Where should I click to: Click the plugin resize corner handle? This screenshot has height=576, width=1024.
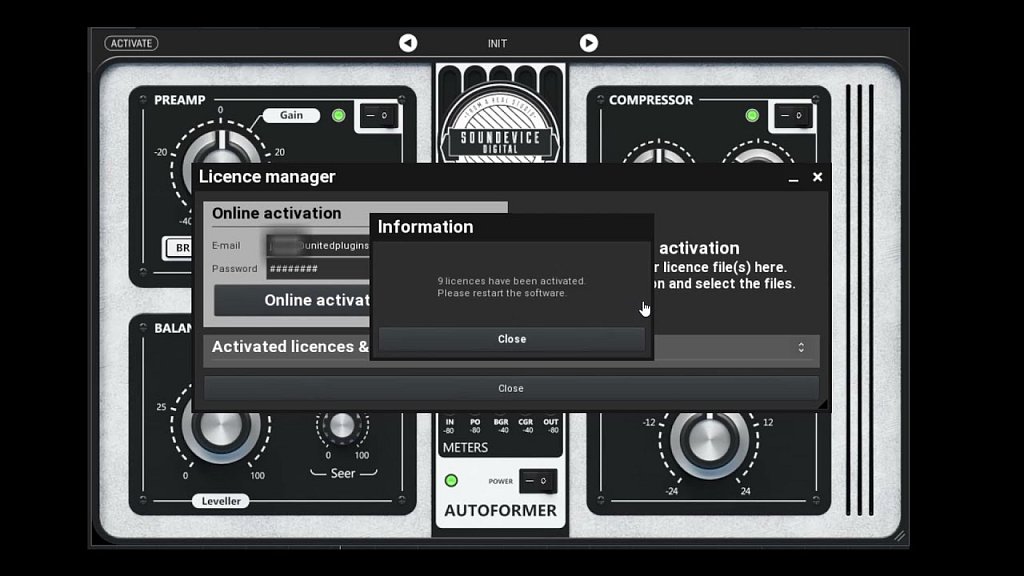pyautogui.click(x=899, y=537)
